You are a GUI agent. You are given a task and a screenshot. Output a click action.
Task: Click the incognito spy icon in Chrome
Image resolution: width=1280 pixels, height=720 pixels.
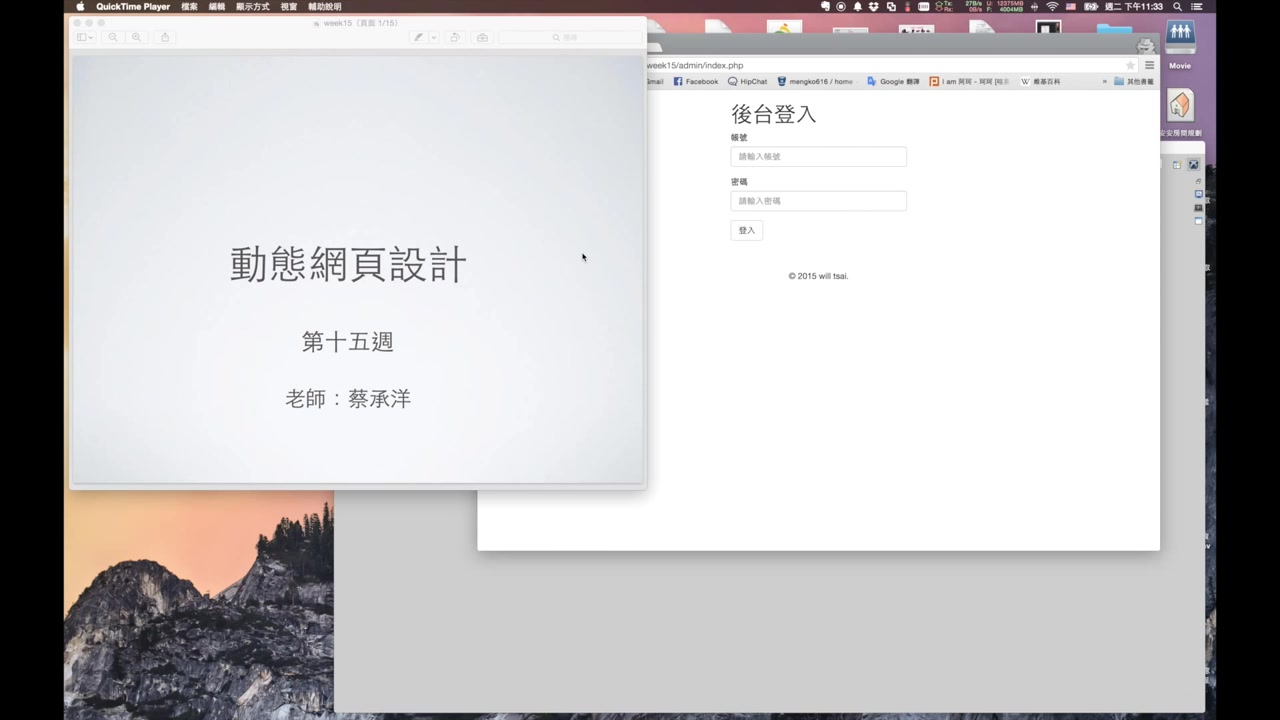(x=1146, y=45)
